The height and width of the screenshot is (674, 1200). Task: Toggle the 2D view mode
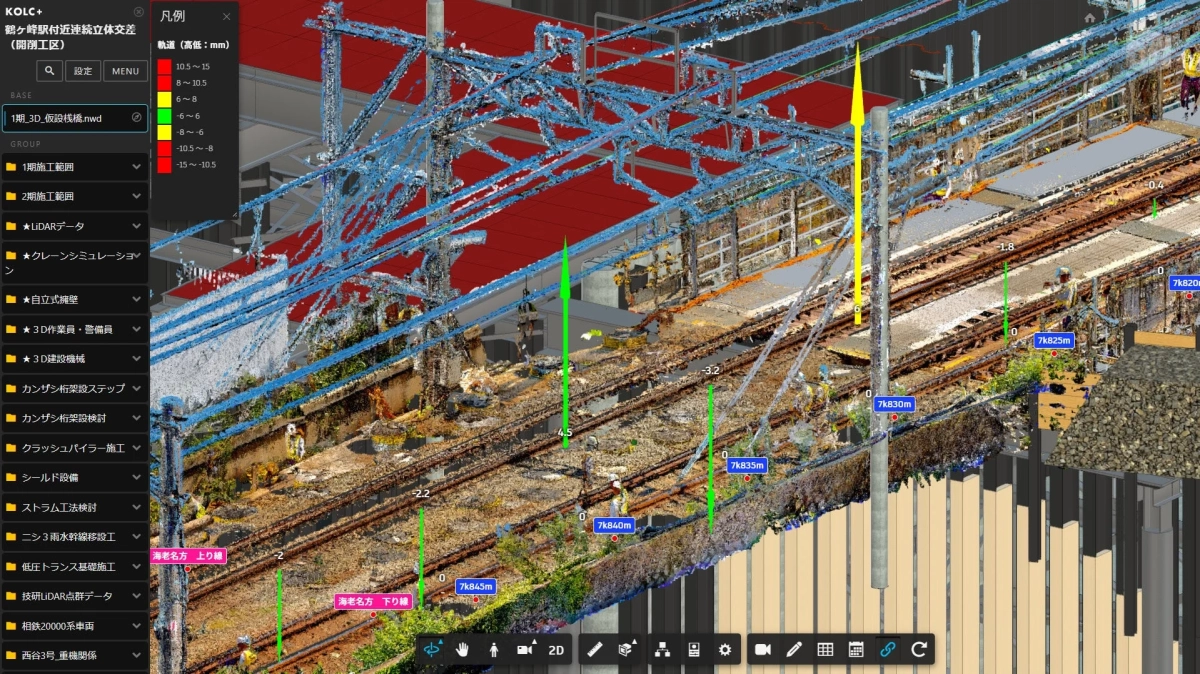tap(557, 649)
